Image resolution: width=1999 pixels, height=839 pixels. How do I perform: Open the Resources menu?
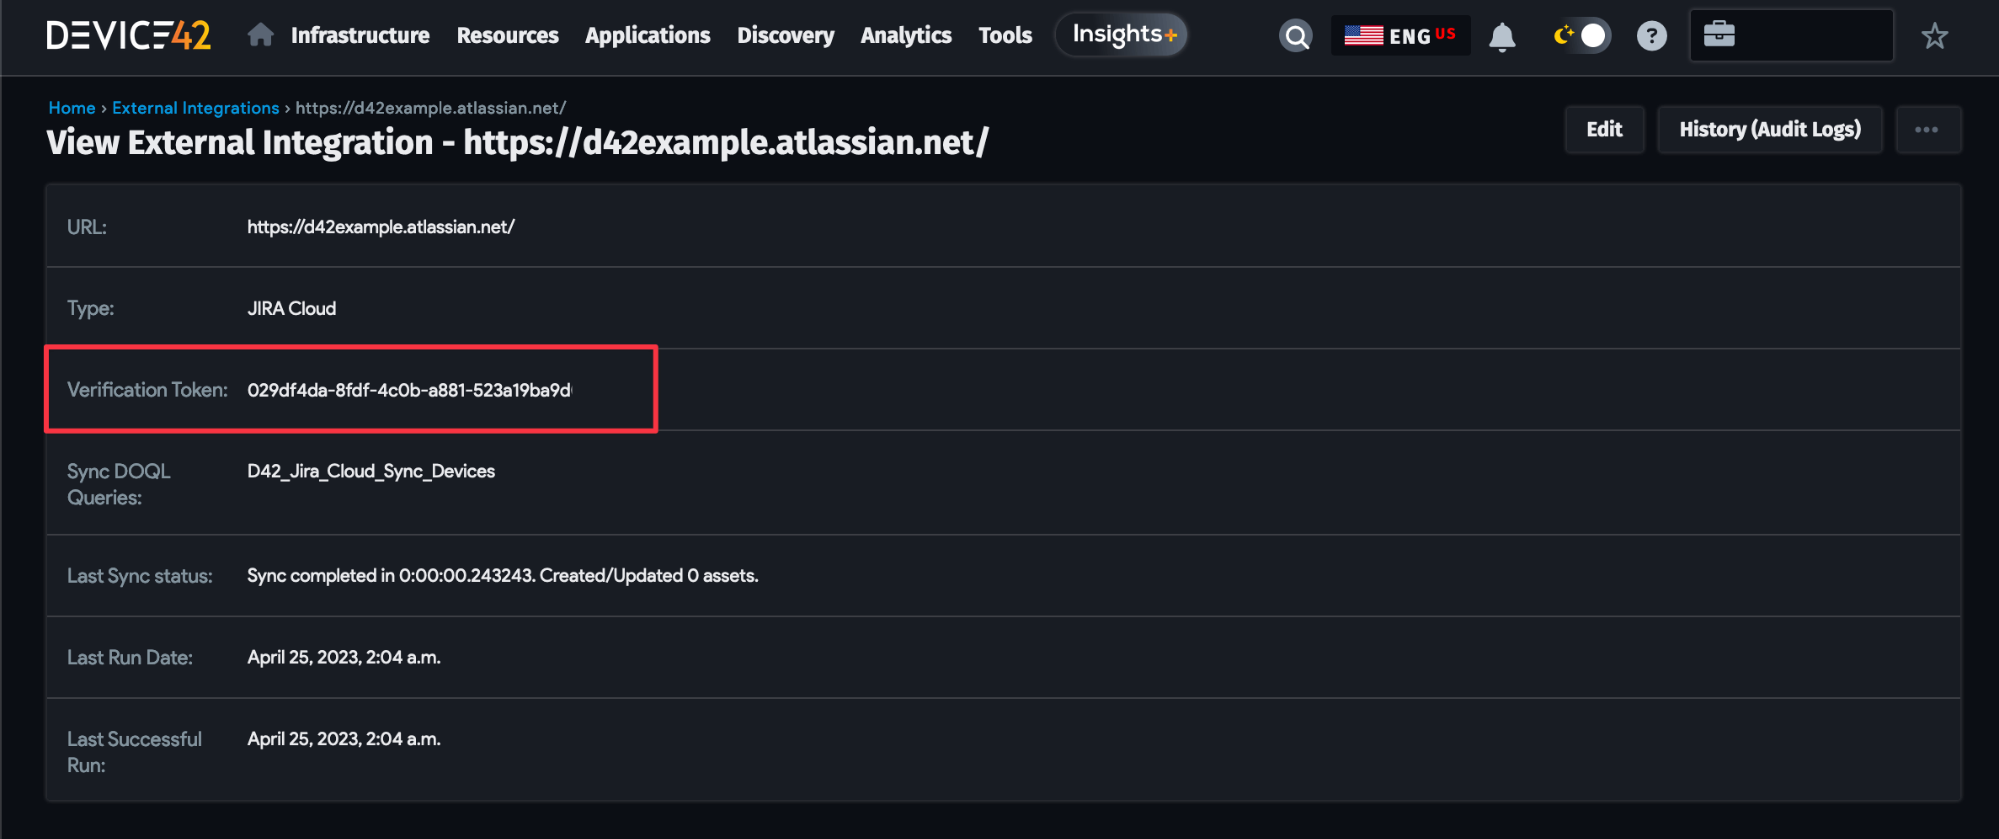point(507,36)
